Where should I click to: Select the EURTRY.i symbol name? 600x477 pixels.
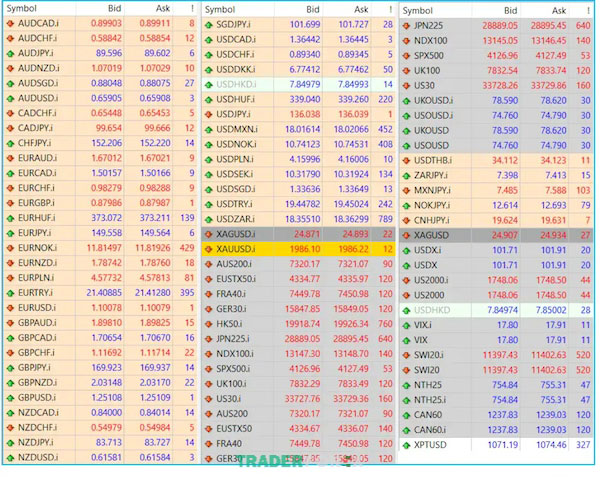(x=36, y=293)
